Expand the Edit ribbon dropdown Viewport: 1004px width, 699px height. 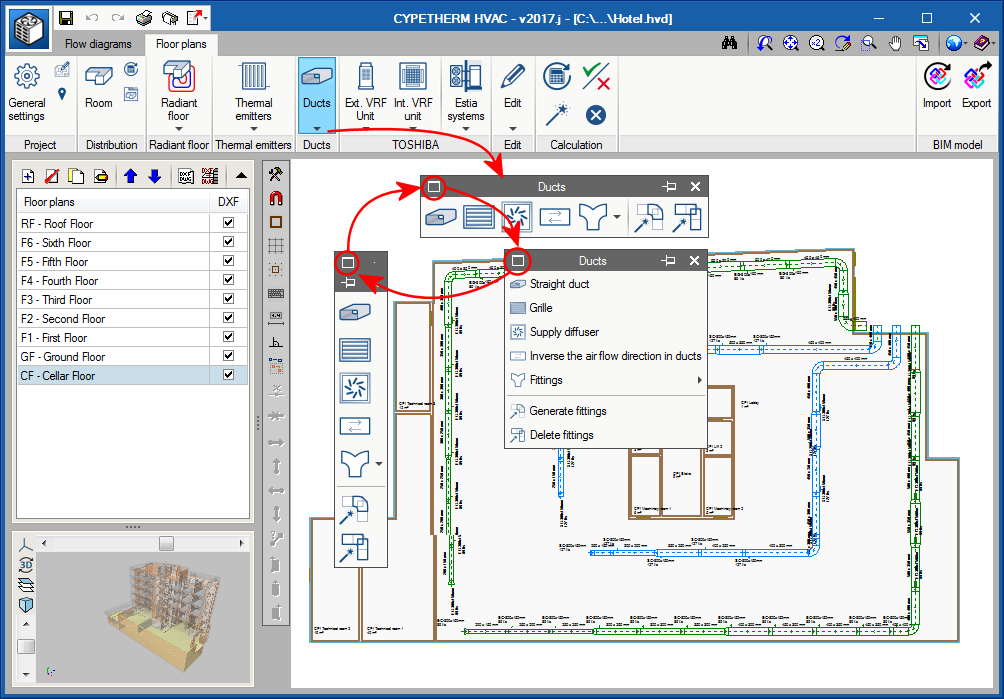pyautogui.click(x=512, y=128)
